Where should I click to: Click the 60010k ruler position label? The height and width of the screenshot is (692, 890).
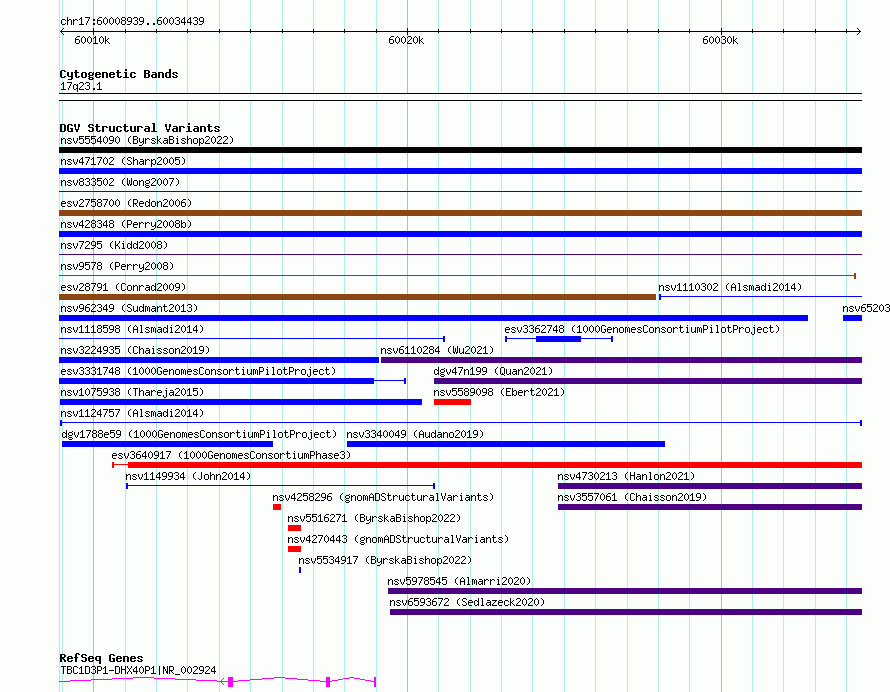point(92,40)
